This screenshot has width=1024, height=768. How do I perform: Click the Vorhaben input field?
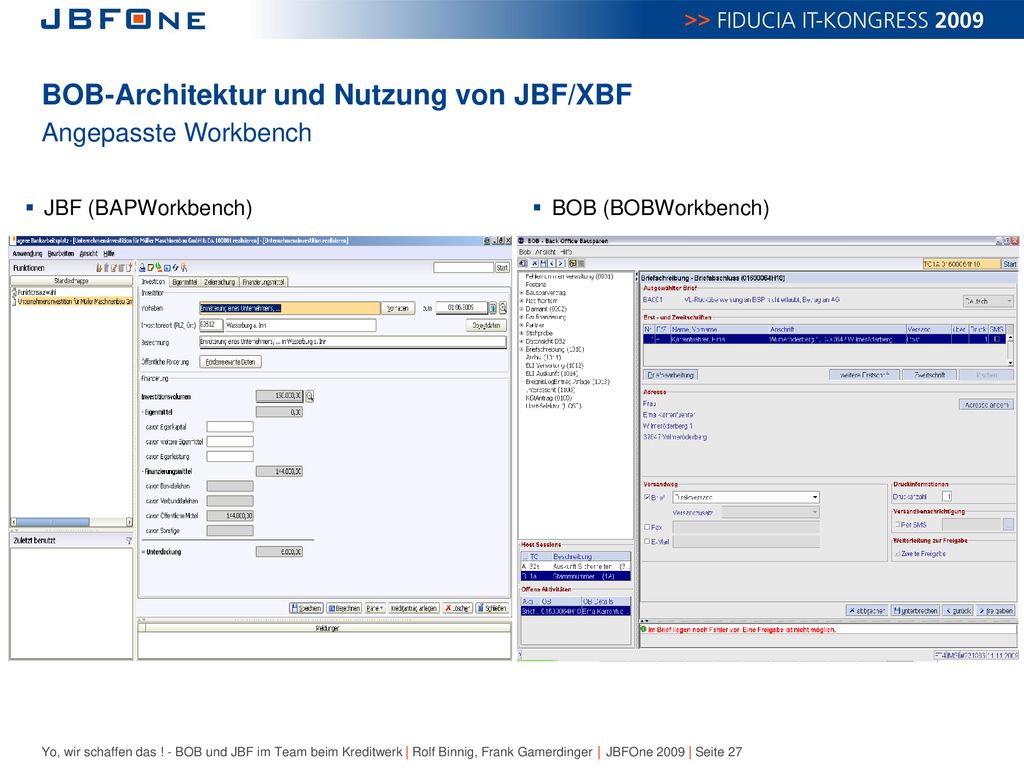click(289, 308)
